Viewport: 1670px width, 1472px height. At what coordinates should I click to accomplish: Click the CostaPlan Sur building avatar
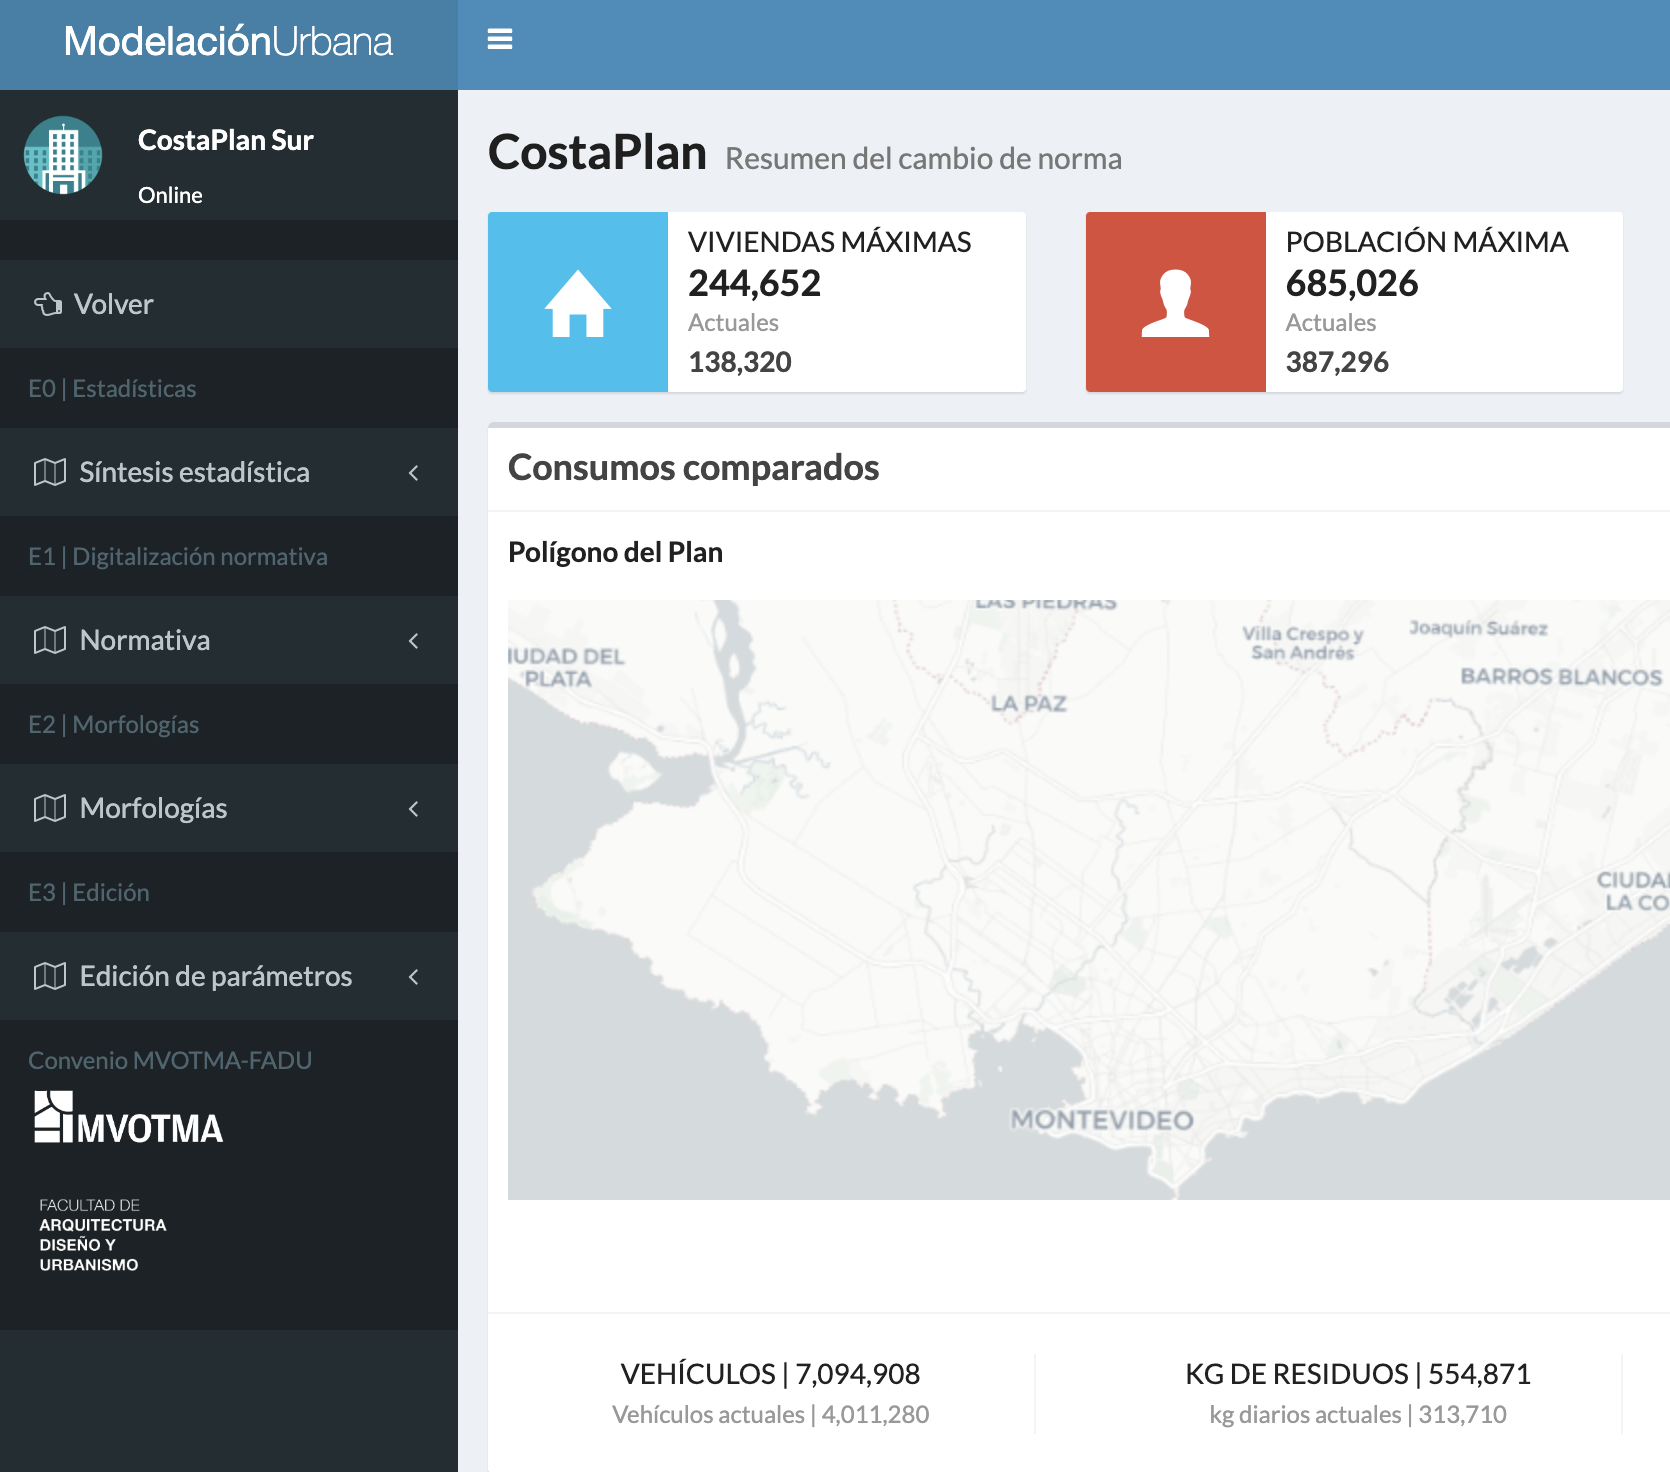click(63, 155)
